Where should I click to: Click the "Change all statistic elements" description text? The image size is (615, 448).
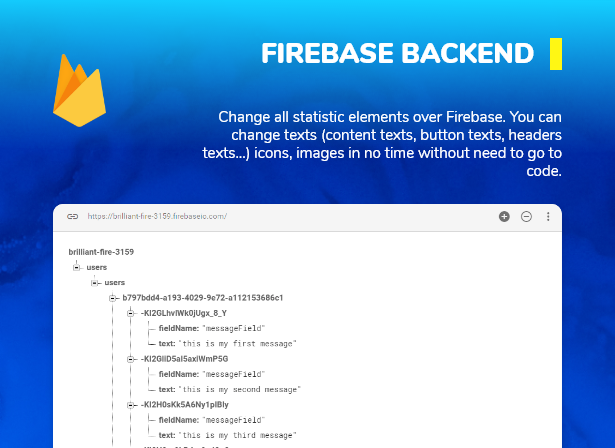tap(382, 144)
